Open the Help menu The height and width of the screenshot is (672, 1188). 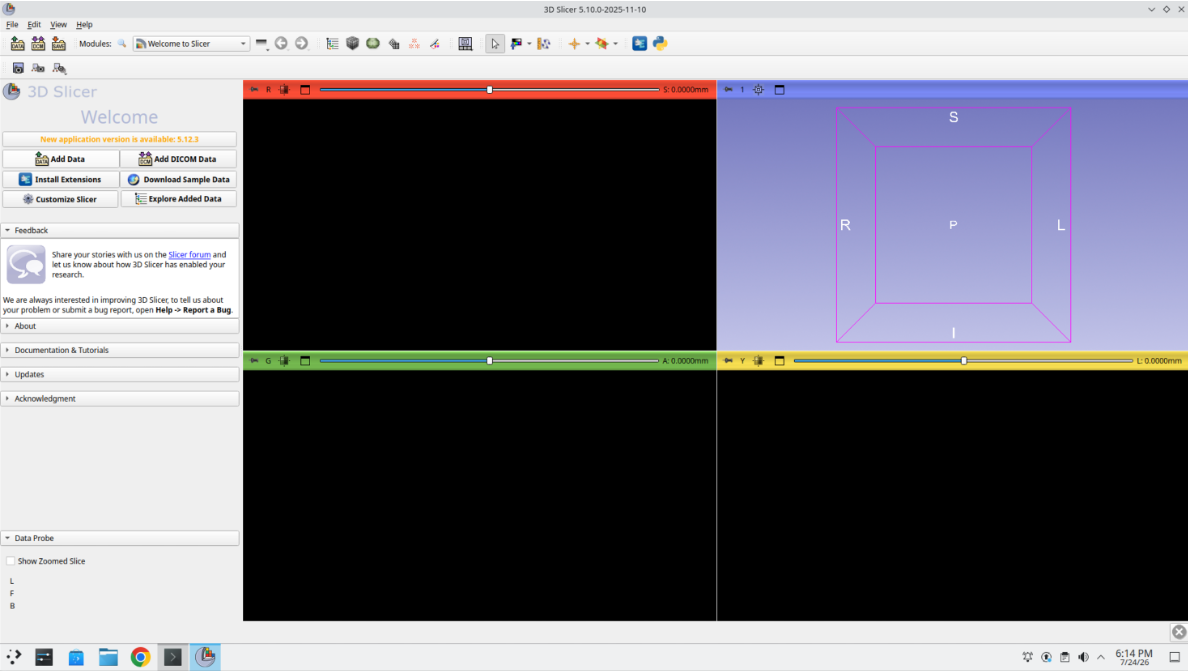tap(84, 24)
